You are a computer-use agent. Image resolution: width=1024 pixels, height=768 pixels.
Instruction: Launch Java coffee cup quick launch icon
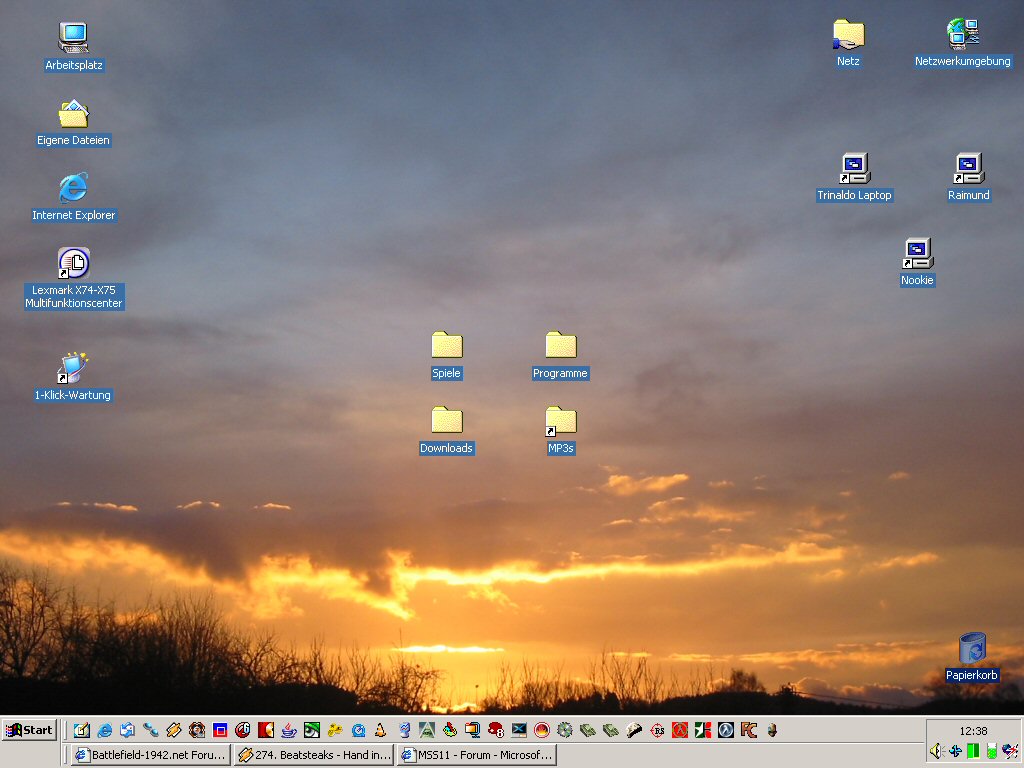click(x=288, y=730)
